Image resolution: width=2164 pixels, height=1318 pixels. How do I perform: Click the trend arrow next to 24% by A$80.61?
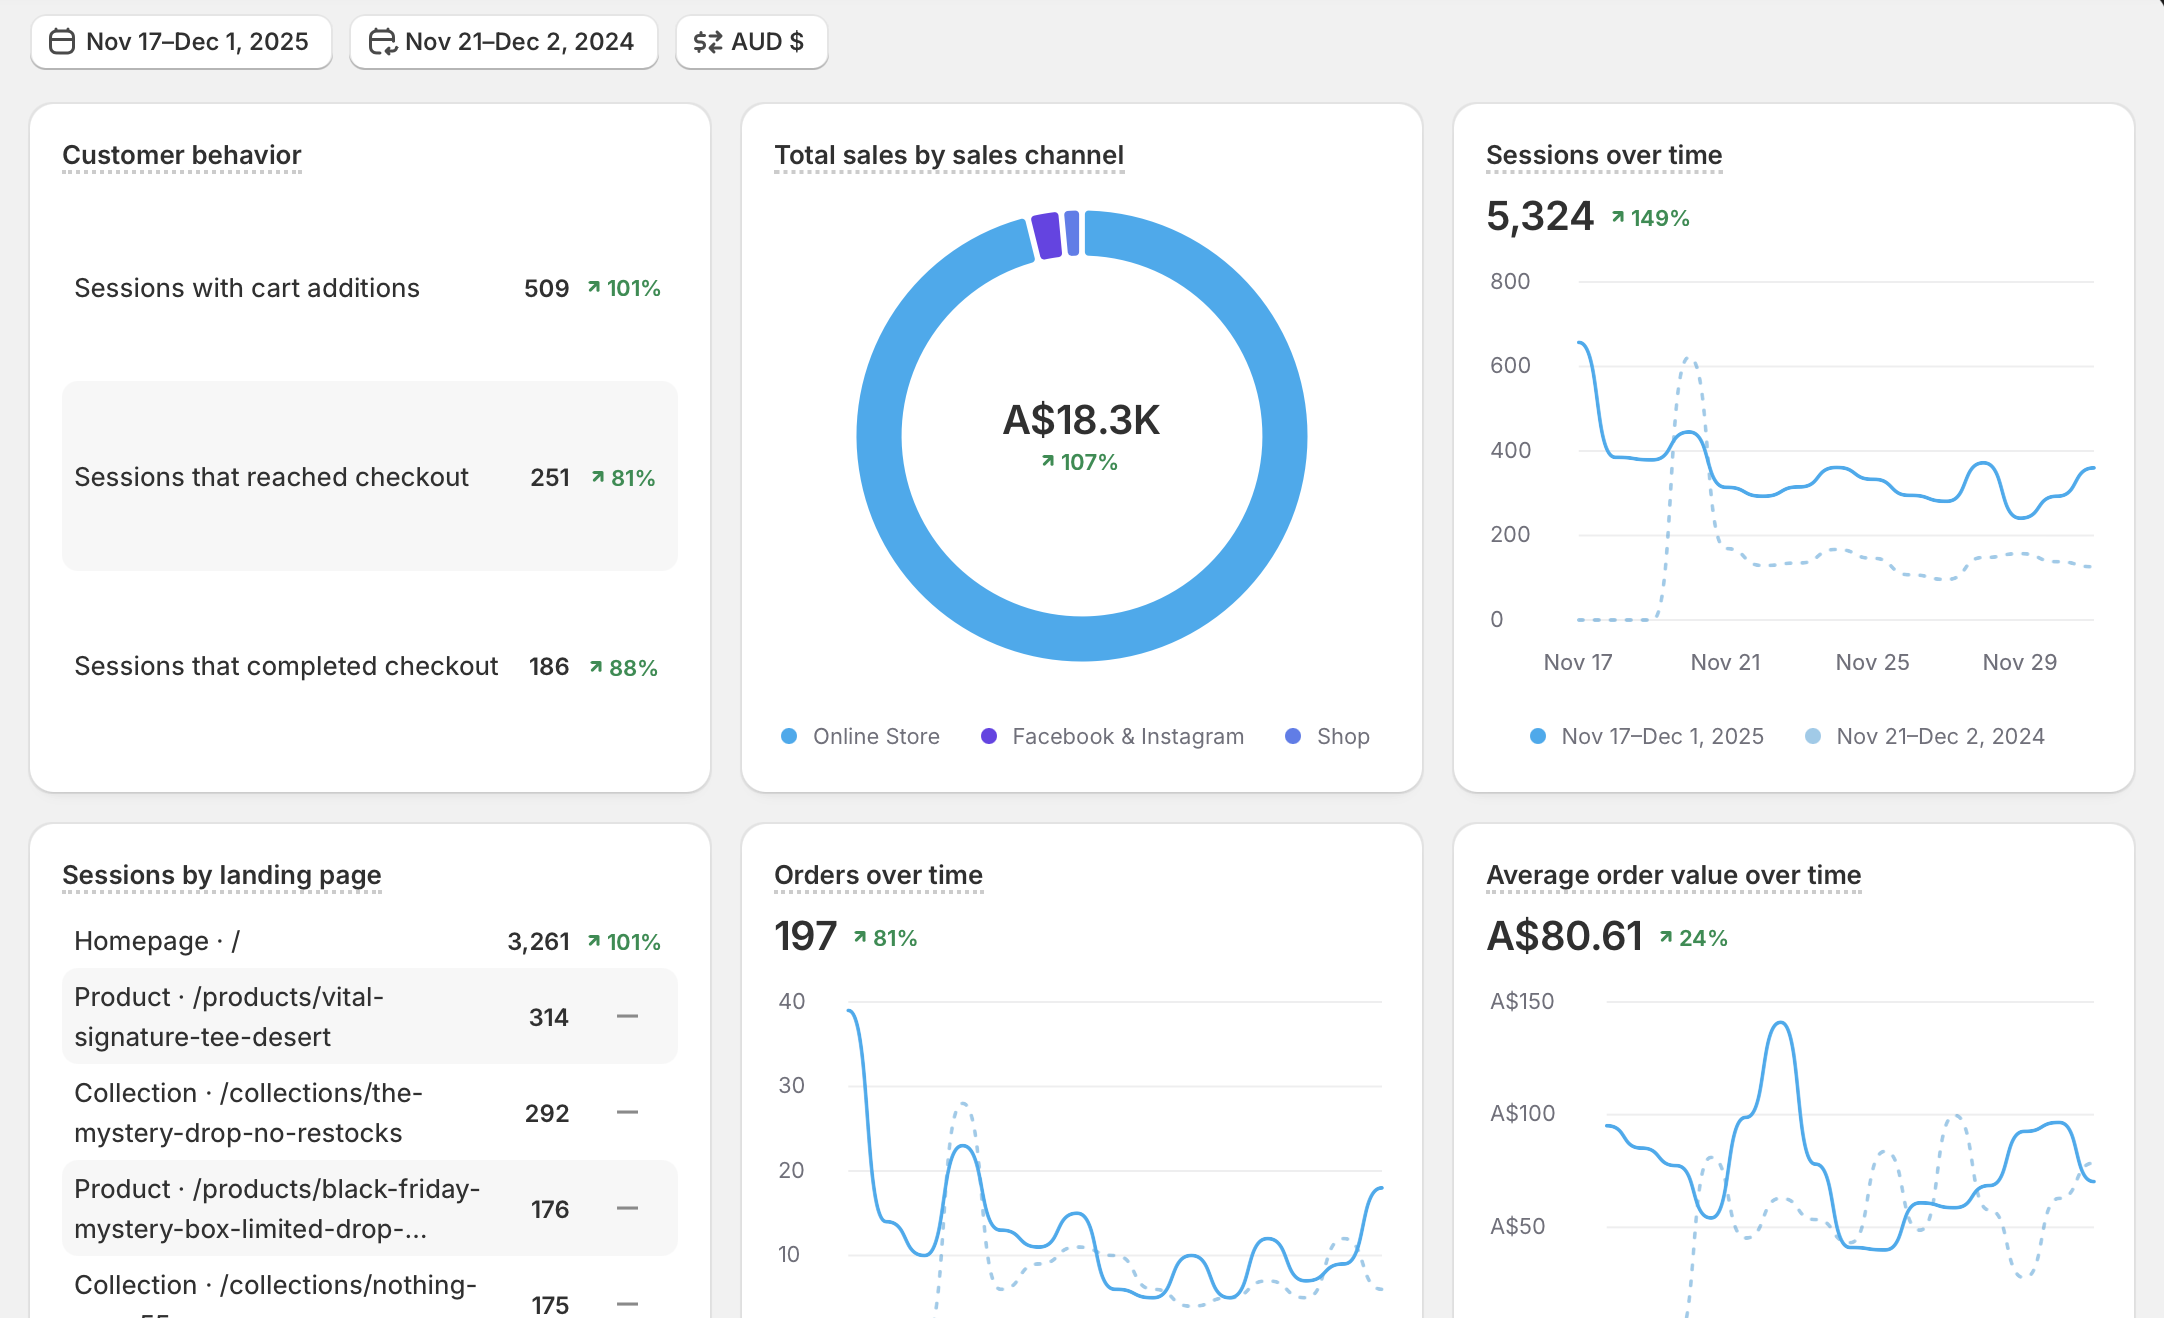[1665, 937]
